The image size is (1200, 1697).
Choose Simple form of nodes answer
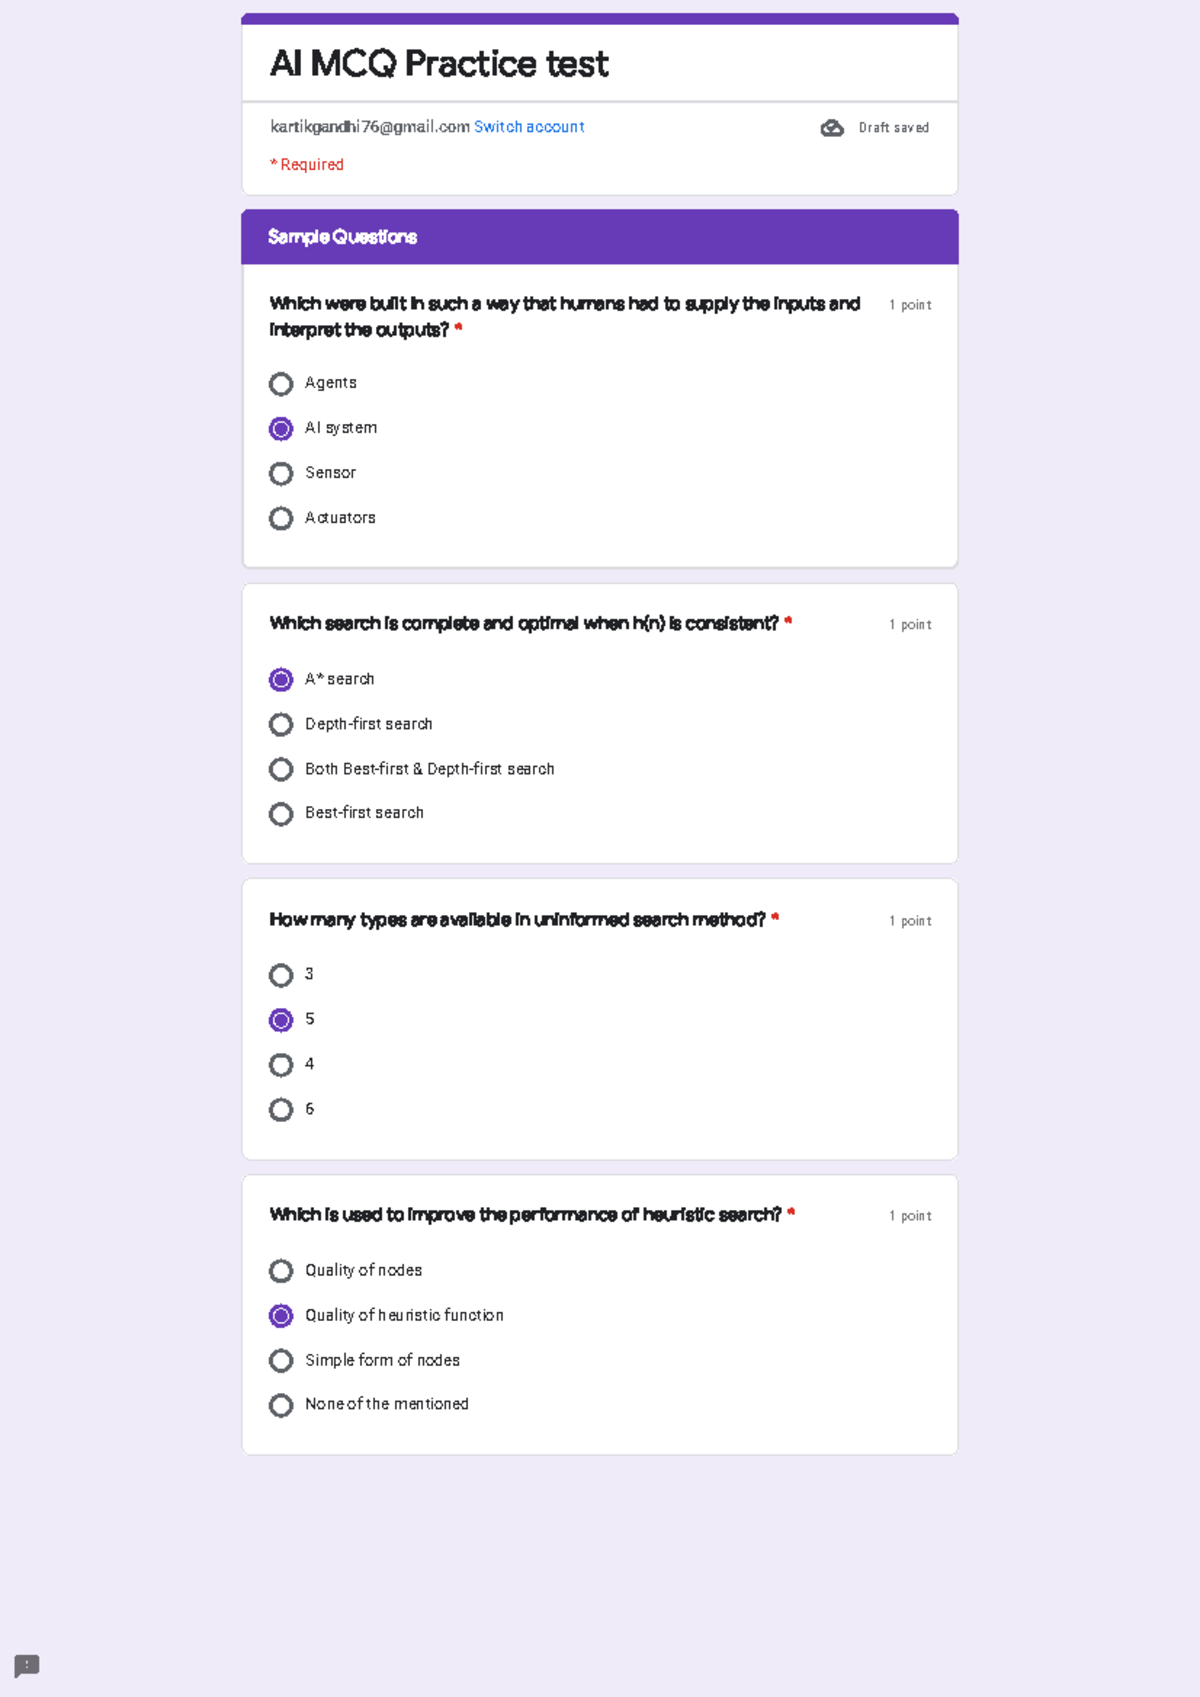281,1360
